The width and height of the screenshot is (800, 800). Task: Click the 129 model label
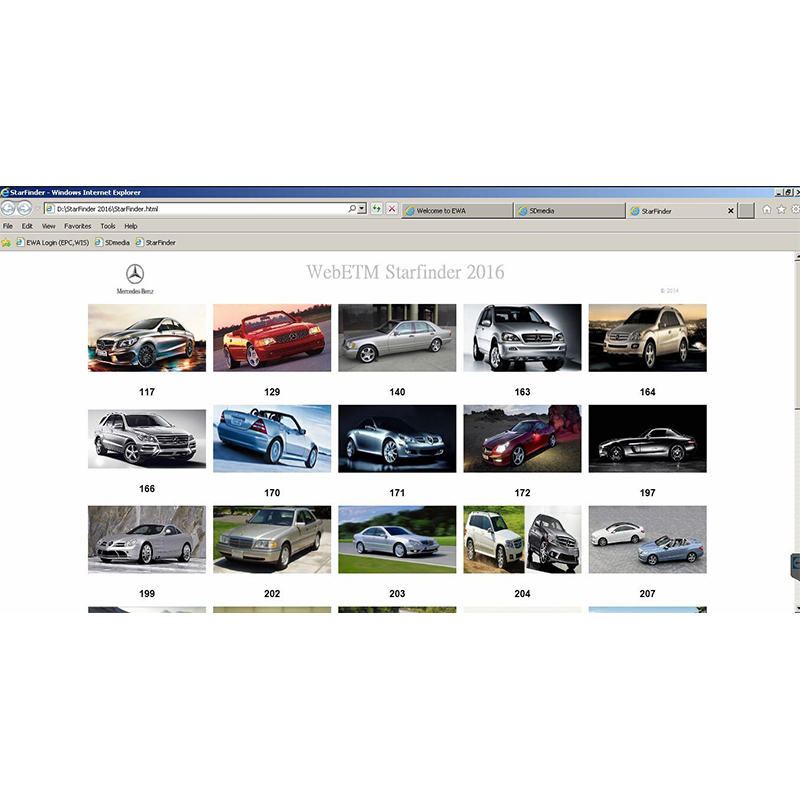click(x=272, y=392)
